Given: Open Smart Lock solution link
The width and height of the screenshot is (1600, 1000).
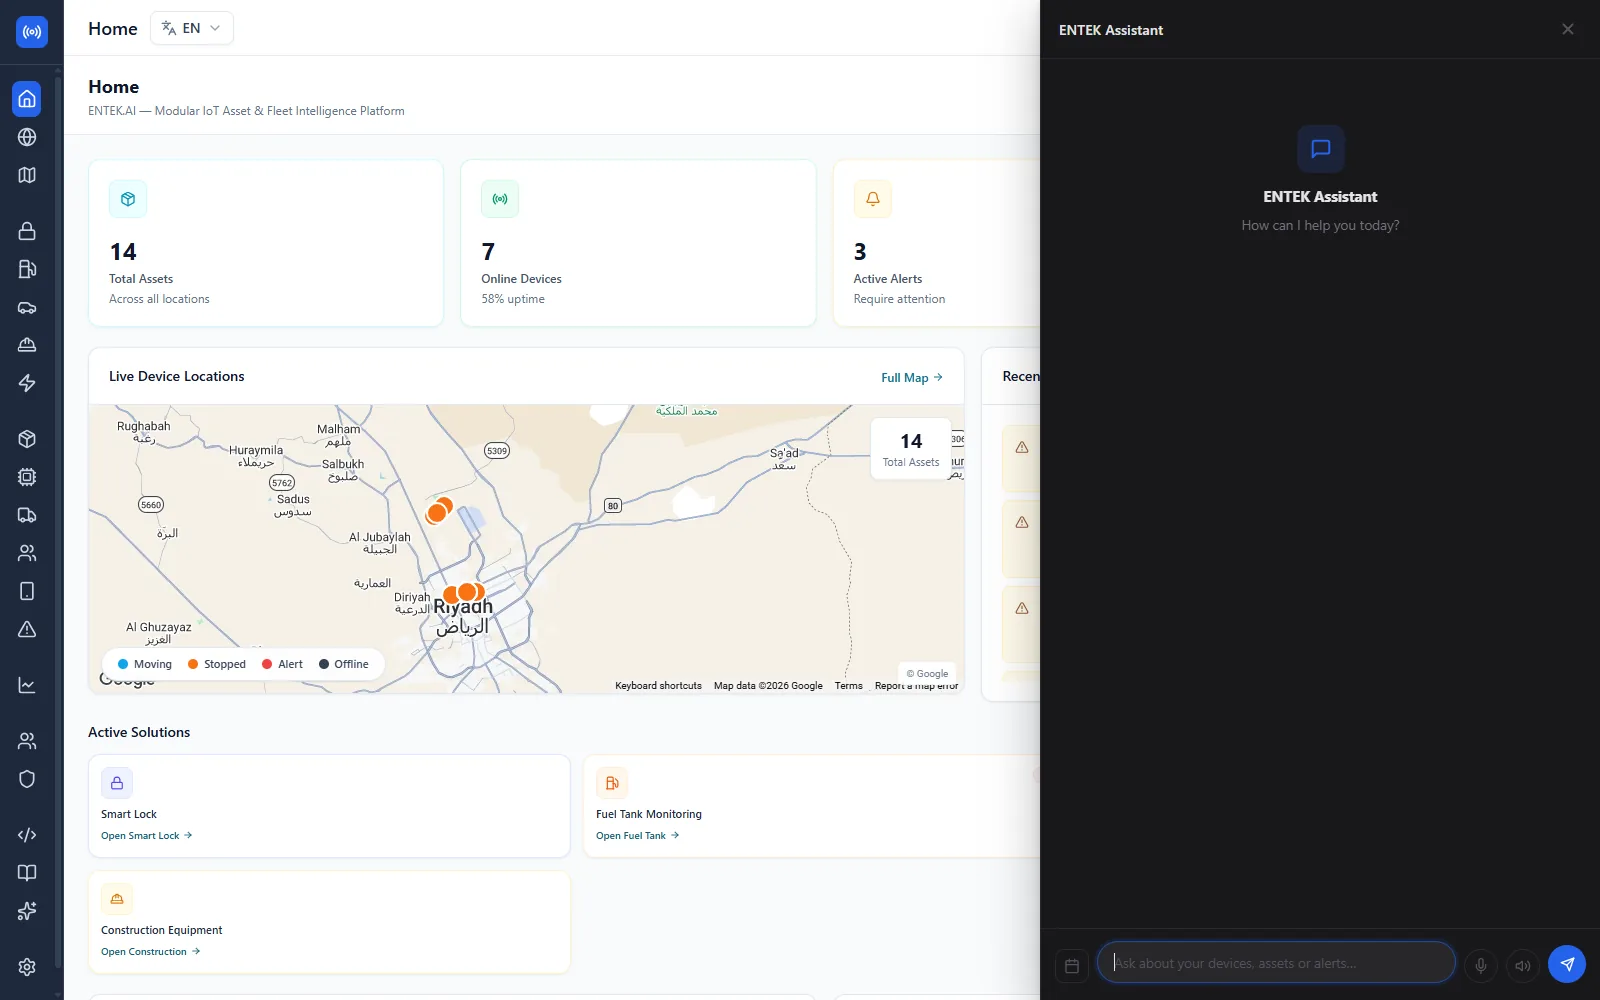Looking at the screenshot, I should pyautogui.click(x=146, y=836).
